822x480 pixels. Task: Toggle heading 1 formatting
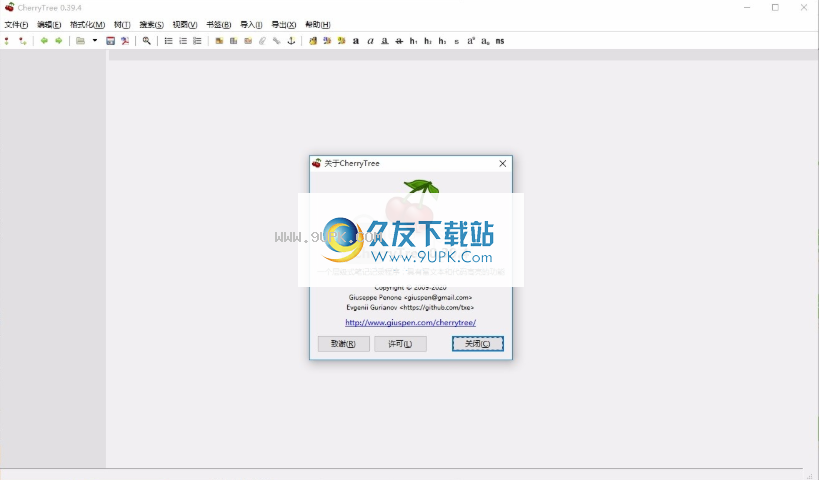(x=414, y=41)
